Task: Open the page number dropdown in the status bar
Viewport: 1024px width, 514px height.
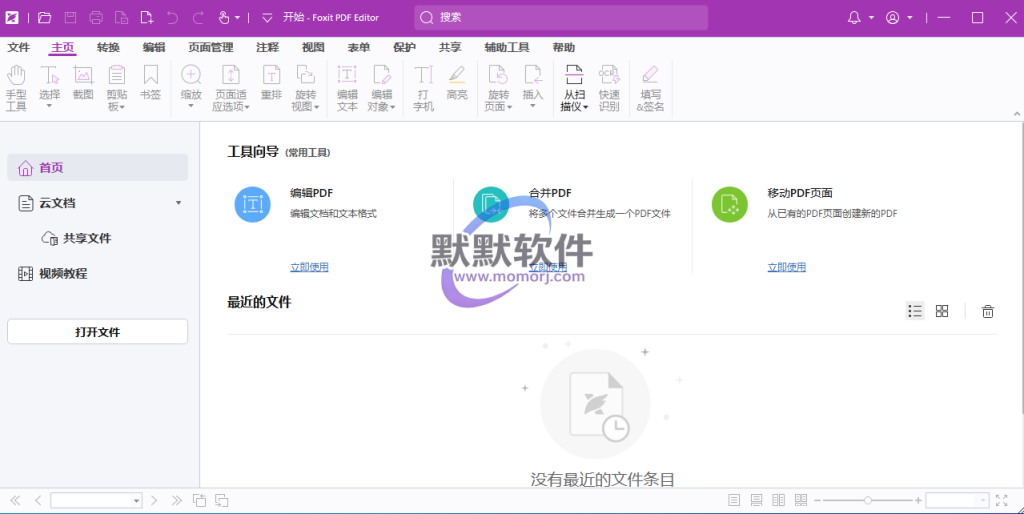Action: point(137,500)
